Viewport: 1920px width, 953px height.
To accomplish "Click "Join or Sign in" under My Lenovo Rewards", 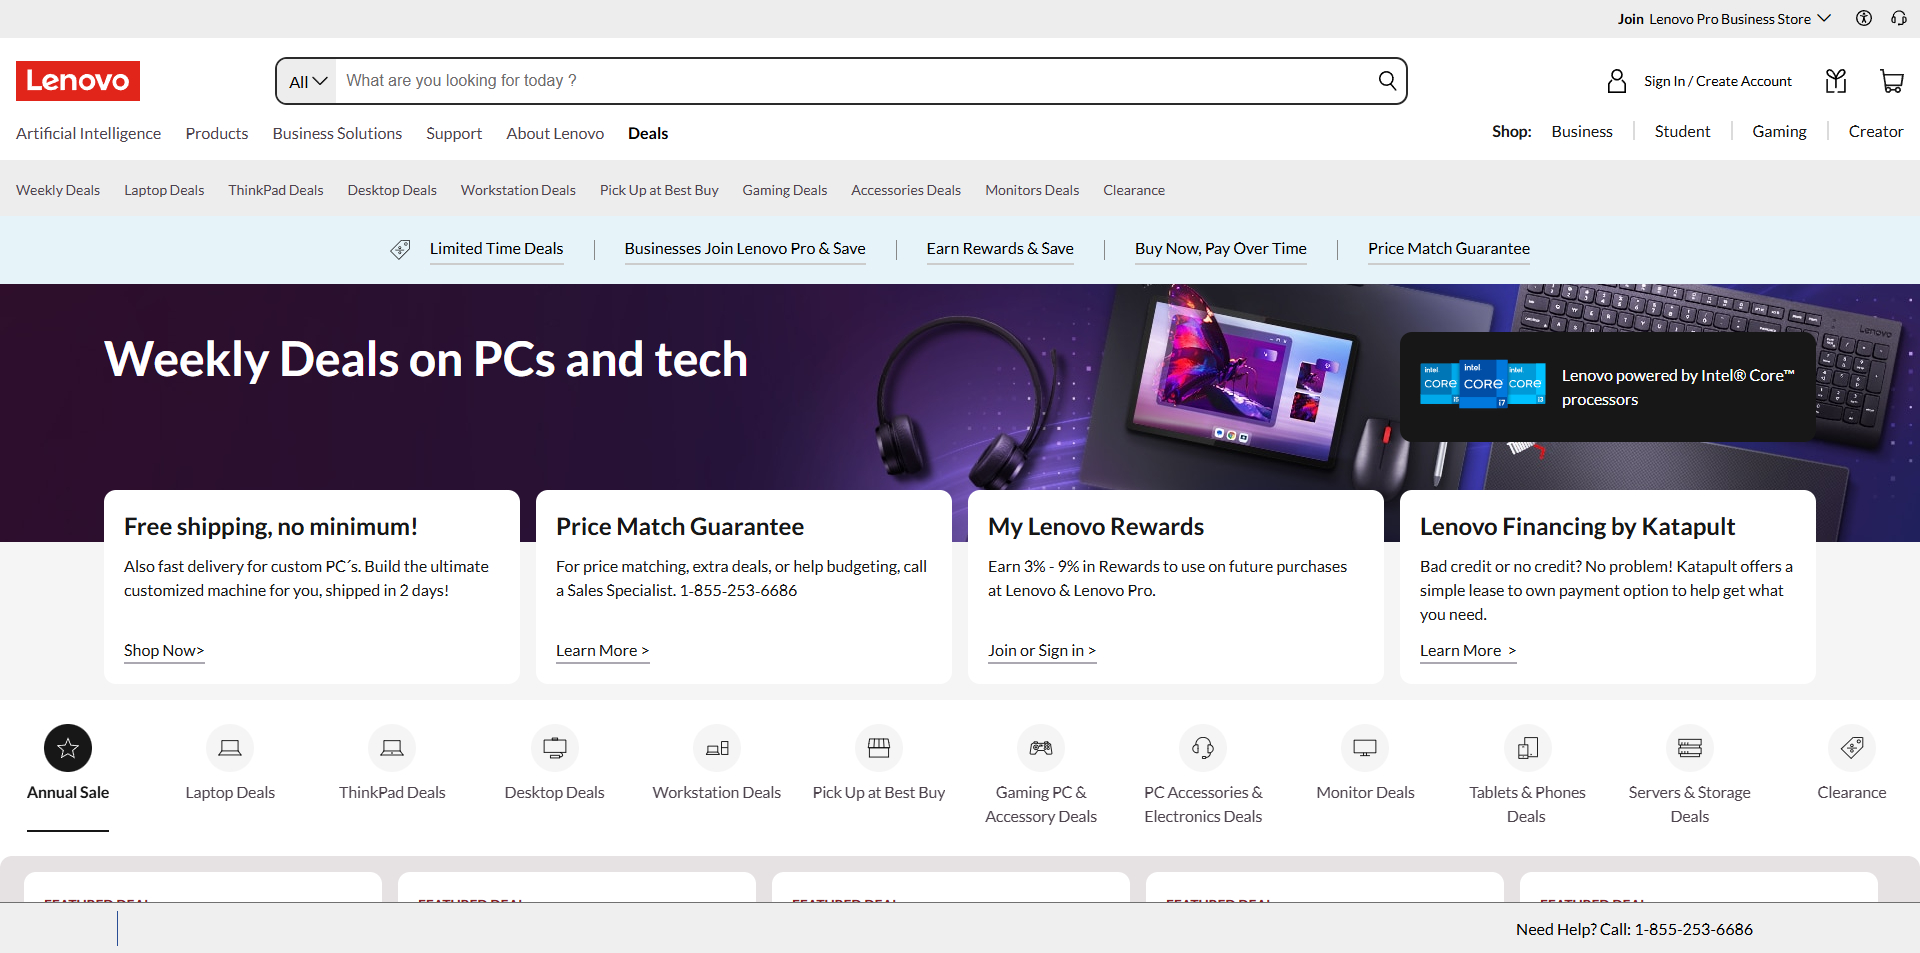I will tap(1040, 650).
